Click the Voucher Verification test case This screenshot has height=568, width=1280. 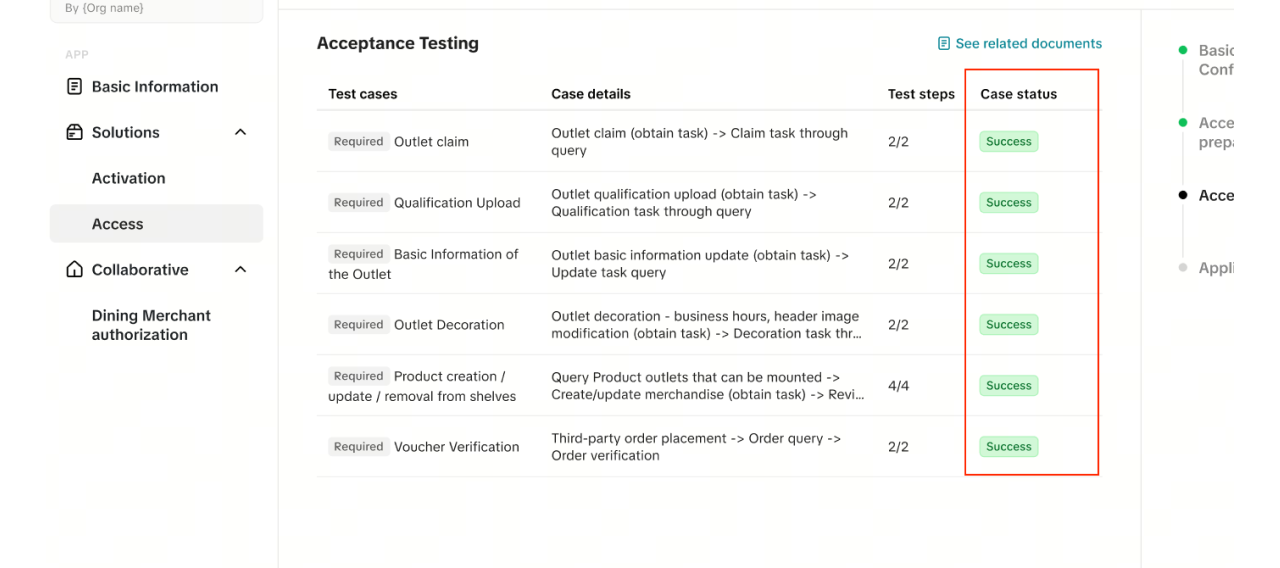[x=456, y=447]
